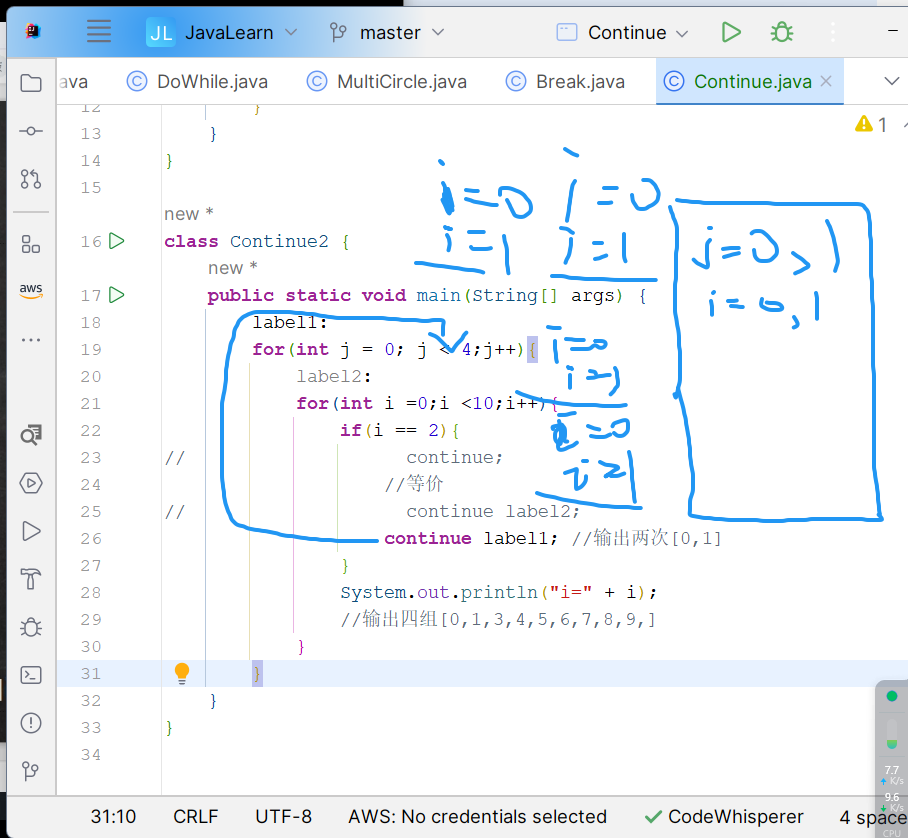This screenshot has width=908, height=838.
Task: Click the class name Continue2
Action: pos(279,241)
